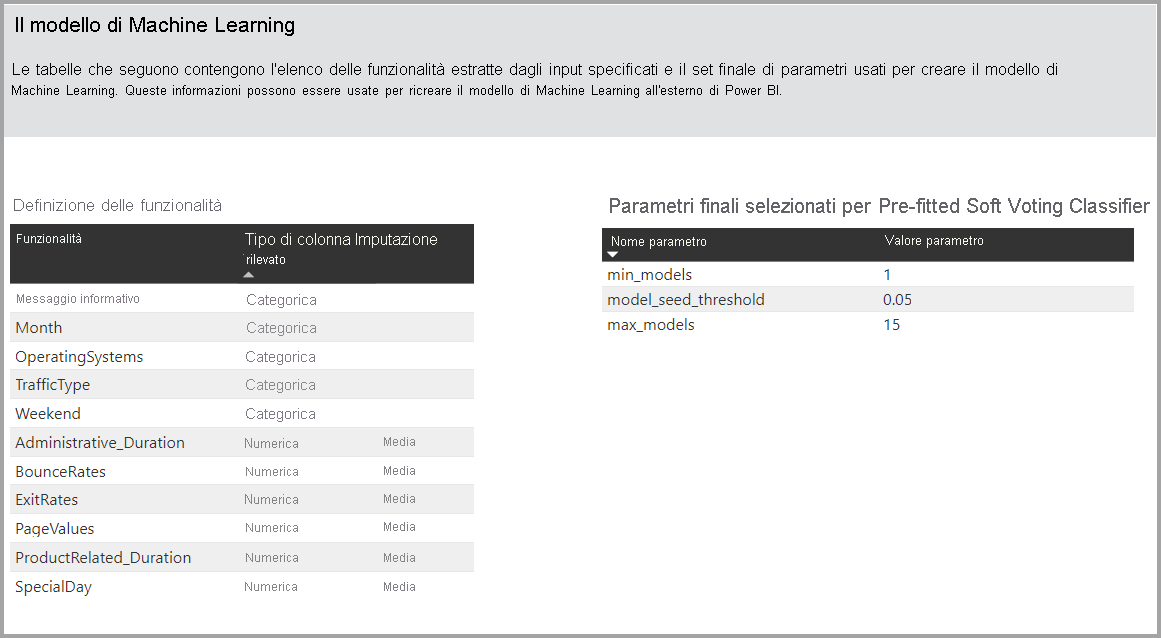This screenshot has width=1161, height=638.
Task: Click Numerica in the ExitRates row
Action: tap(272, 500)
